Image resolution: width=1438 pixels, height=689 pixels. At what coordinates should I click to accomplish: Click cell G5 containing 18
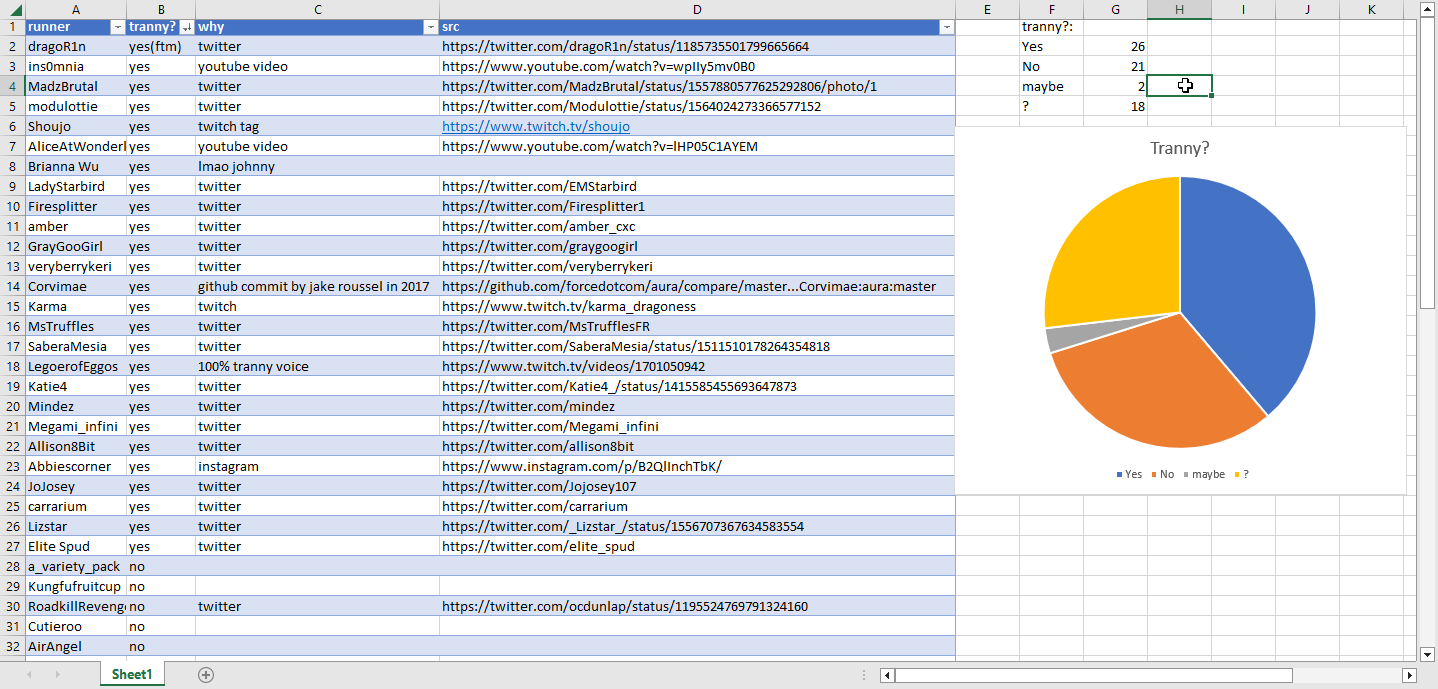(x=1115, y=106)
